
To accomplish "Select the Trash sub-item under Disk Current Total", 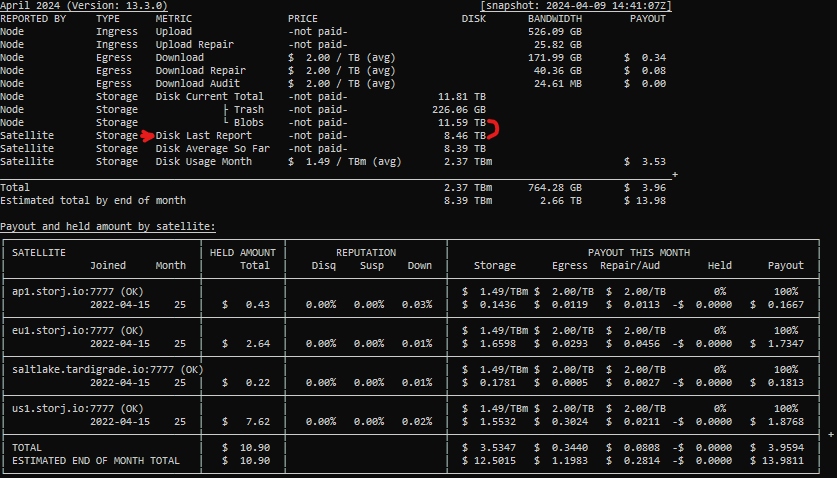I will pos(249,109).
